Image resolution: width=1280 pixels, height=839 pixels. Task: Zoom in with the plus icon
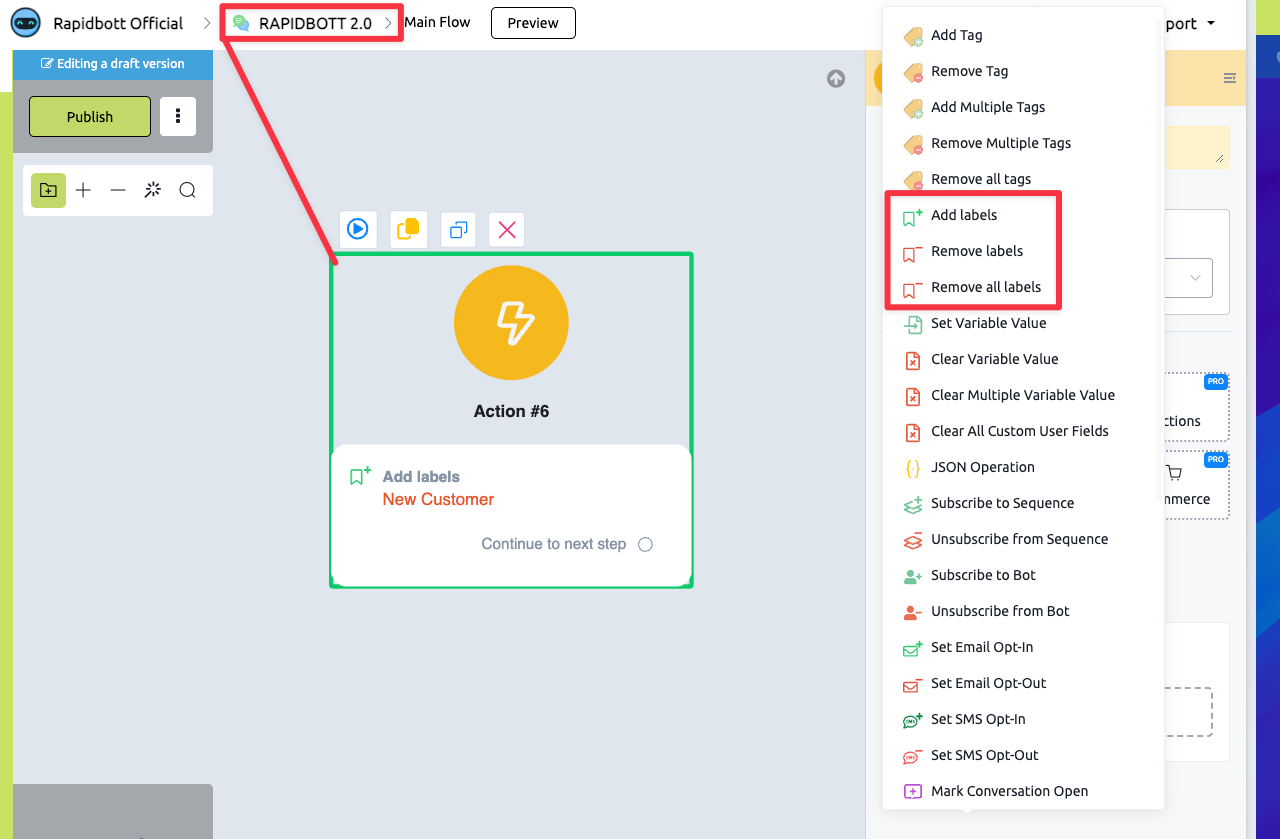click(83, 190)
